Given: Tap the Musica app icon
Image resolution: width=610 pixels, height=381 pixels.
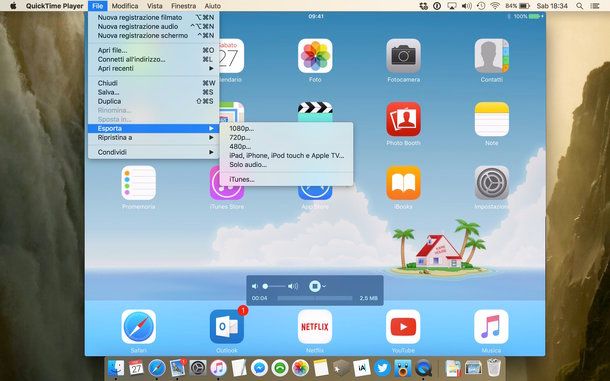Looking at the screenshot, I should click(492, 327).
